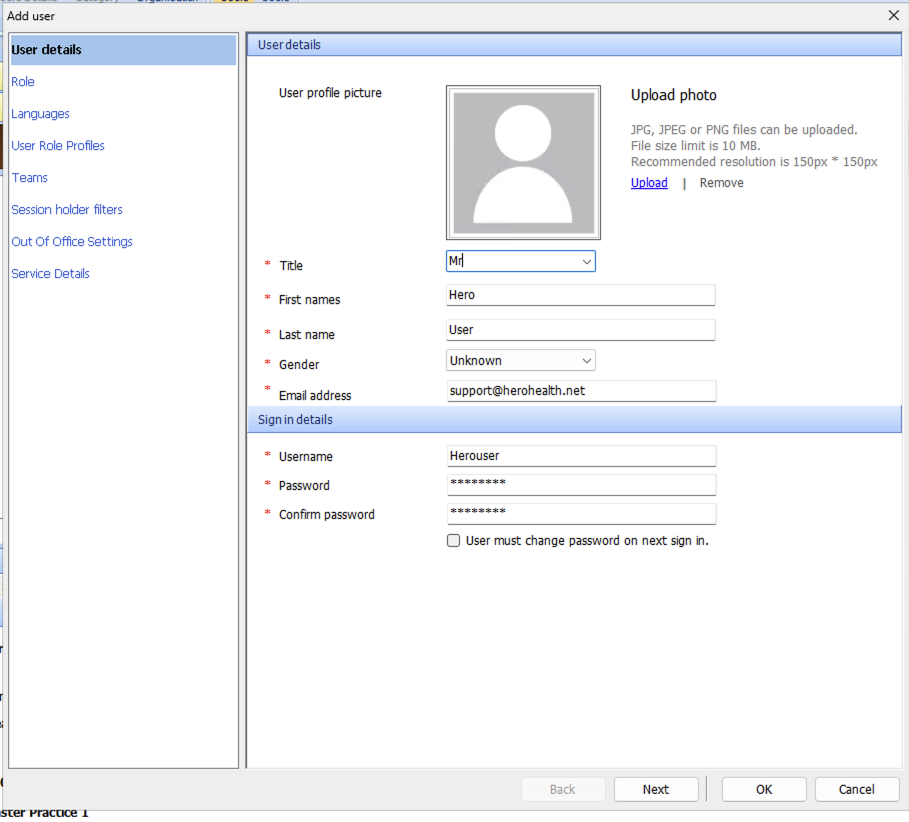The height and width of the screenshot is (822, 909).
Task: Enable user must change password checkbox
Action: [x=454, y=541]
